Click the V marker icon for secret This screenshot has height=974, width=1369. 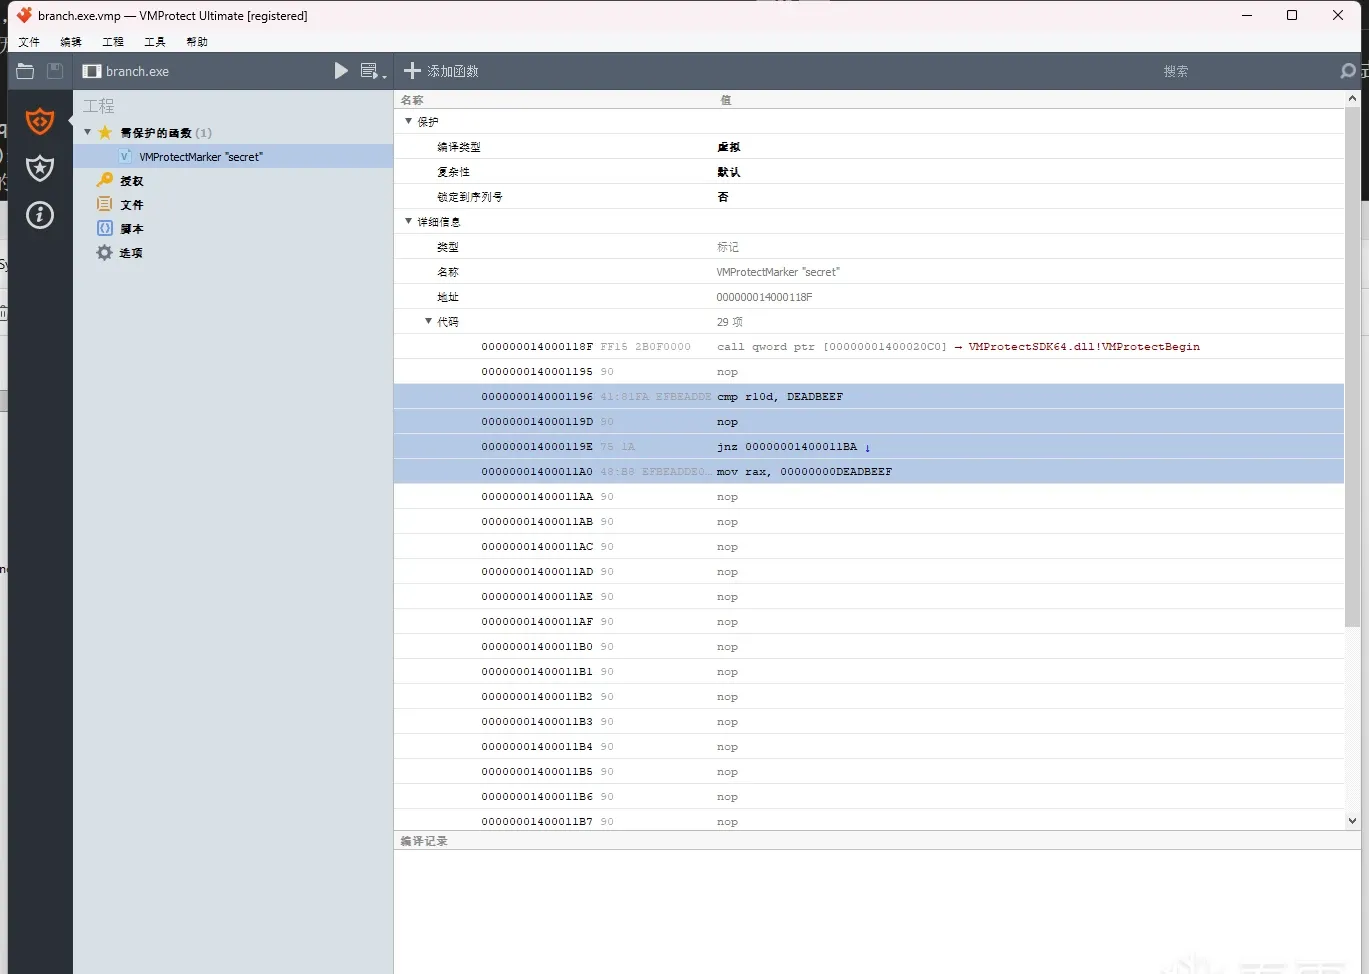[125, 156]
